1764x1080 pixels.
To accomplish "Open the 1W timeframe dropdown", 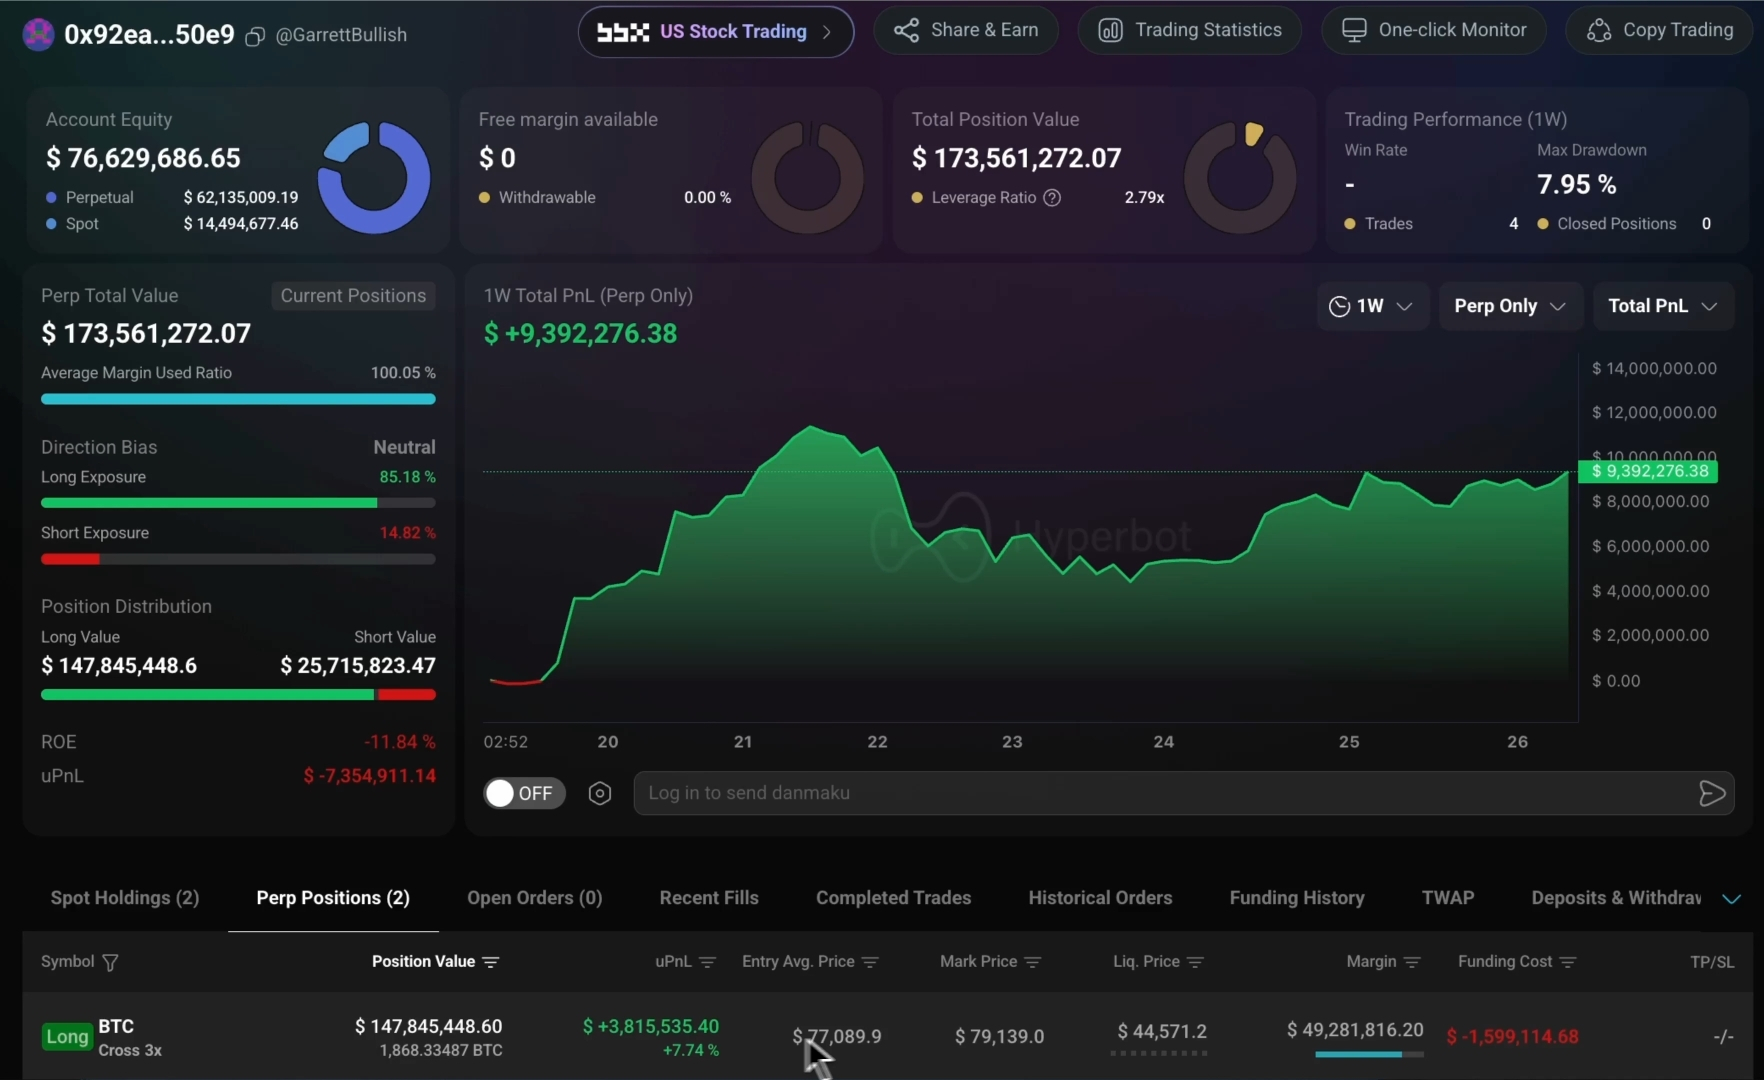I will (1372, 306).
